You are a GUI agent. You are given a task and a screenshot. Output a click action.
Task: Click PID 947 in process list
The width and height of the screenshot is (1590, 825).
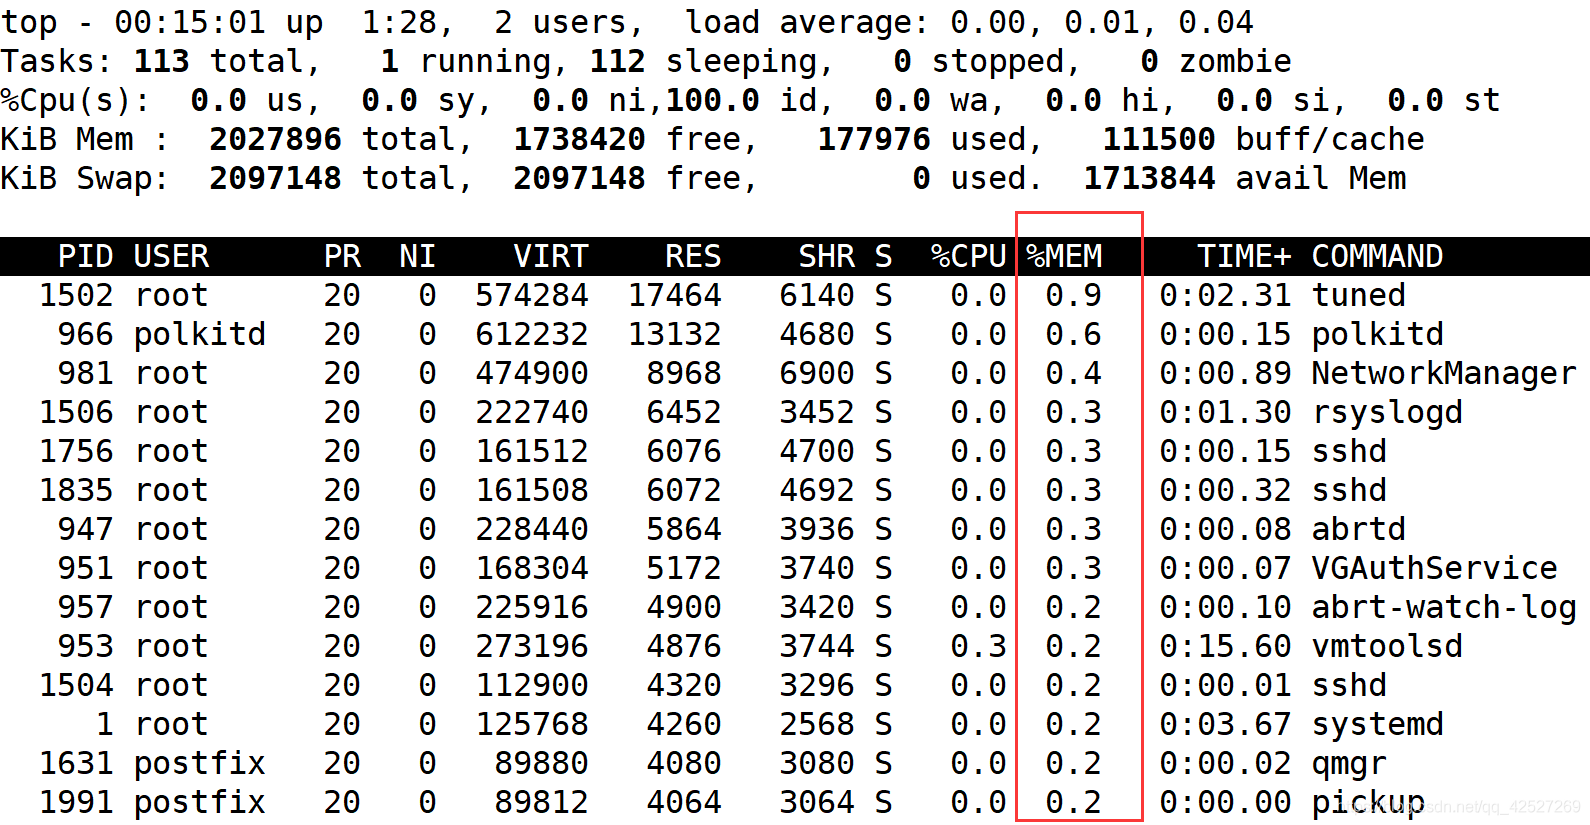tap(85, 530)
